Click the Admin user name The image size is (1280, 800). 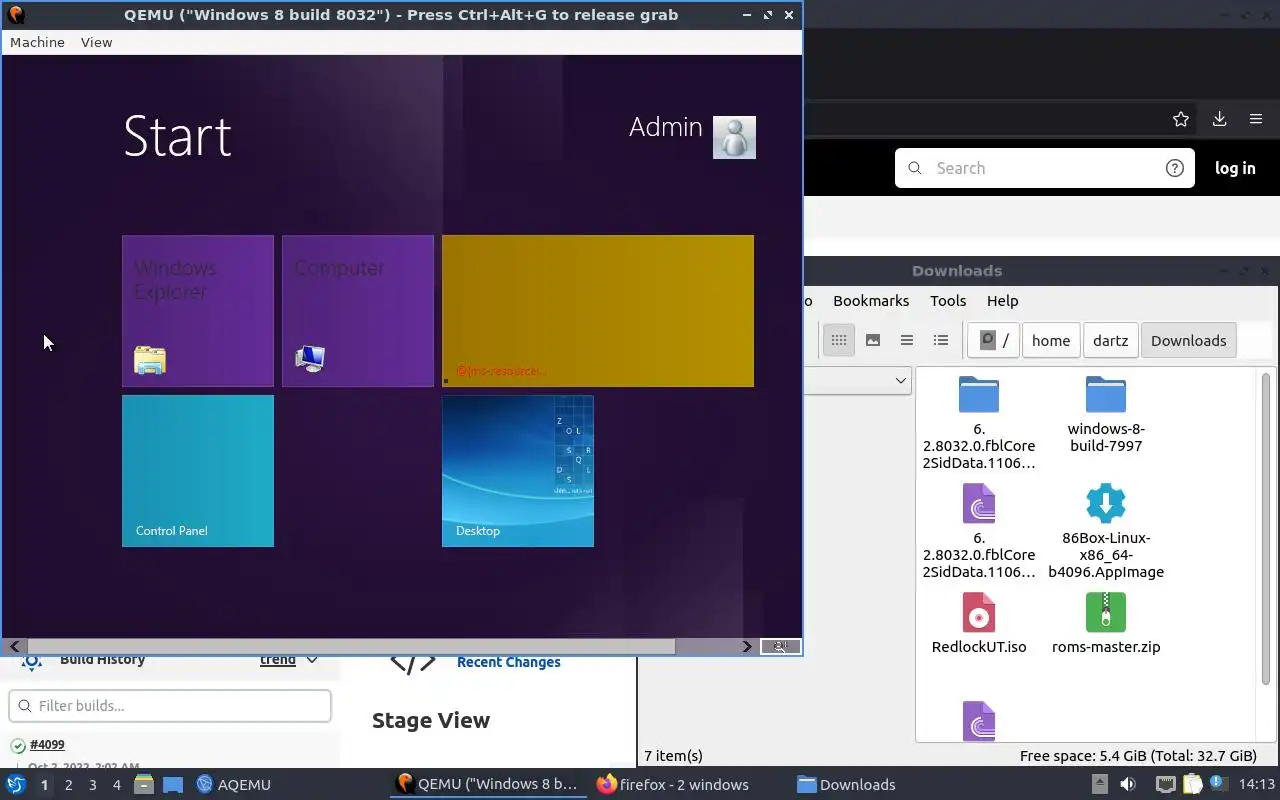(x=666, y=127)
